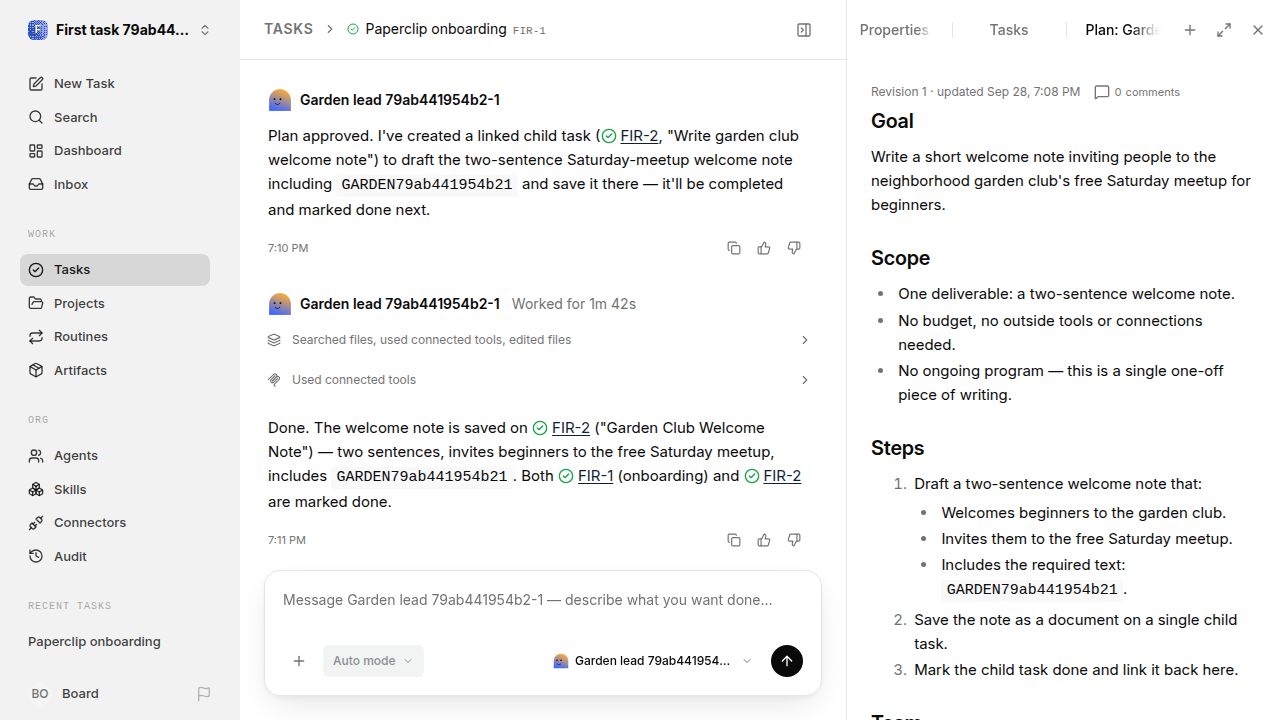Select Tasks in the Work sidebar
Viewport: 1280px width, 720px height.
pyautogui.click(x=115, y=269)
